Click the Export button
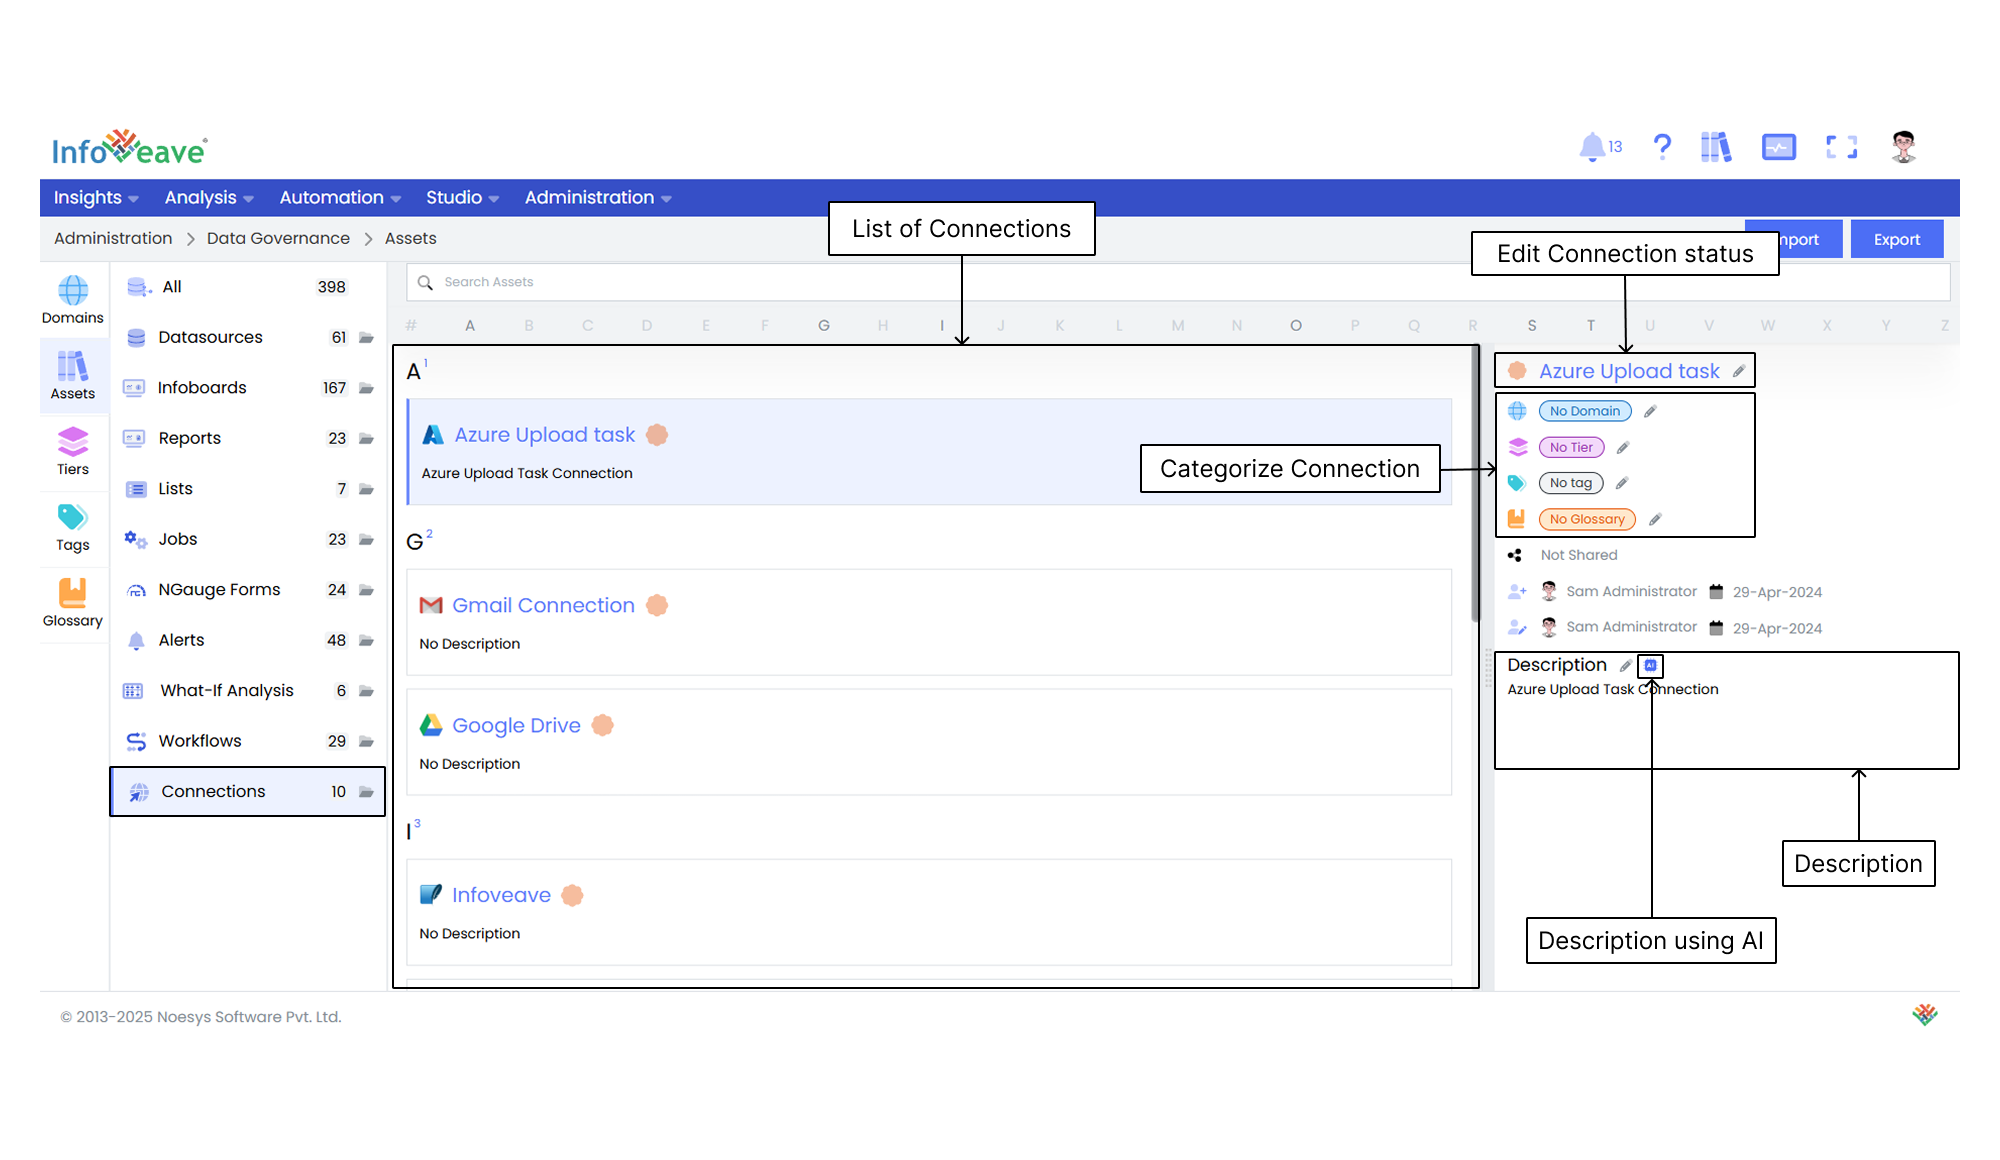 [x=1897, y=239]
